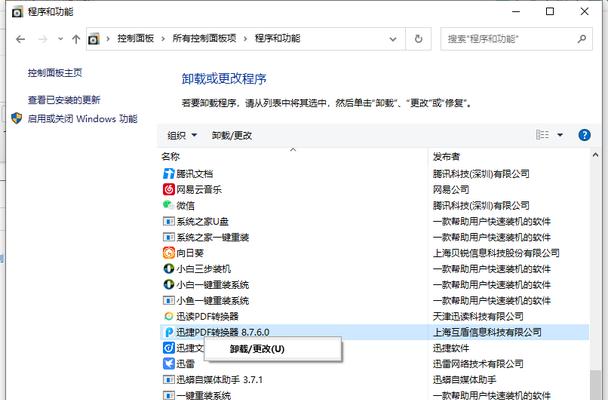Click the refresh button beside address bar

tap(418, 39)
